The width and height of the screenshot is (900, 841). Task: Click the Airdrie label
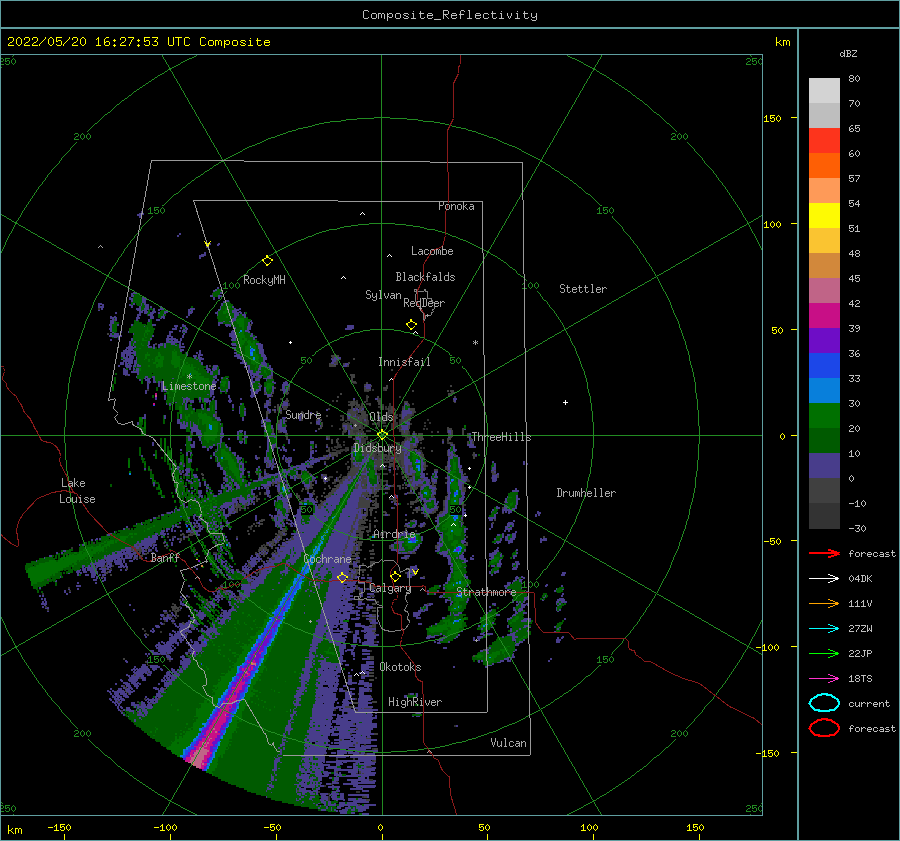(394, 534)
